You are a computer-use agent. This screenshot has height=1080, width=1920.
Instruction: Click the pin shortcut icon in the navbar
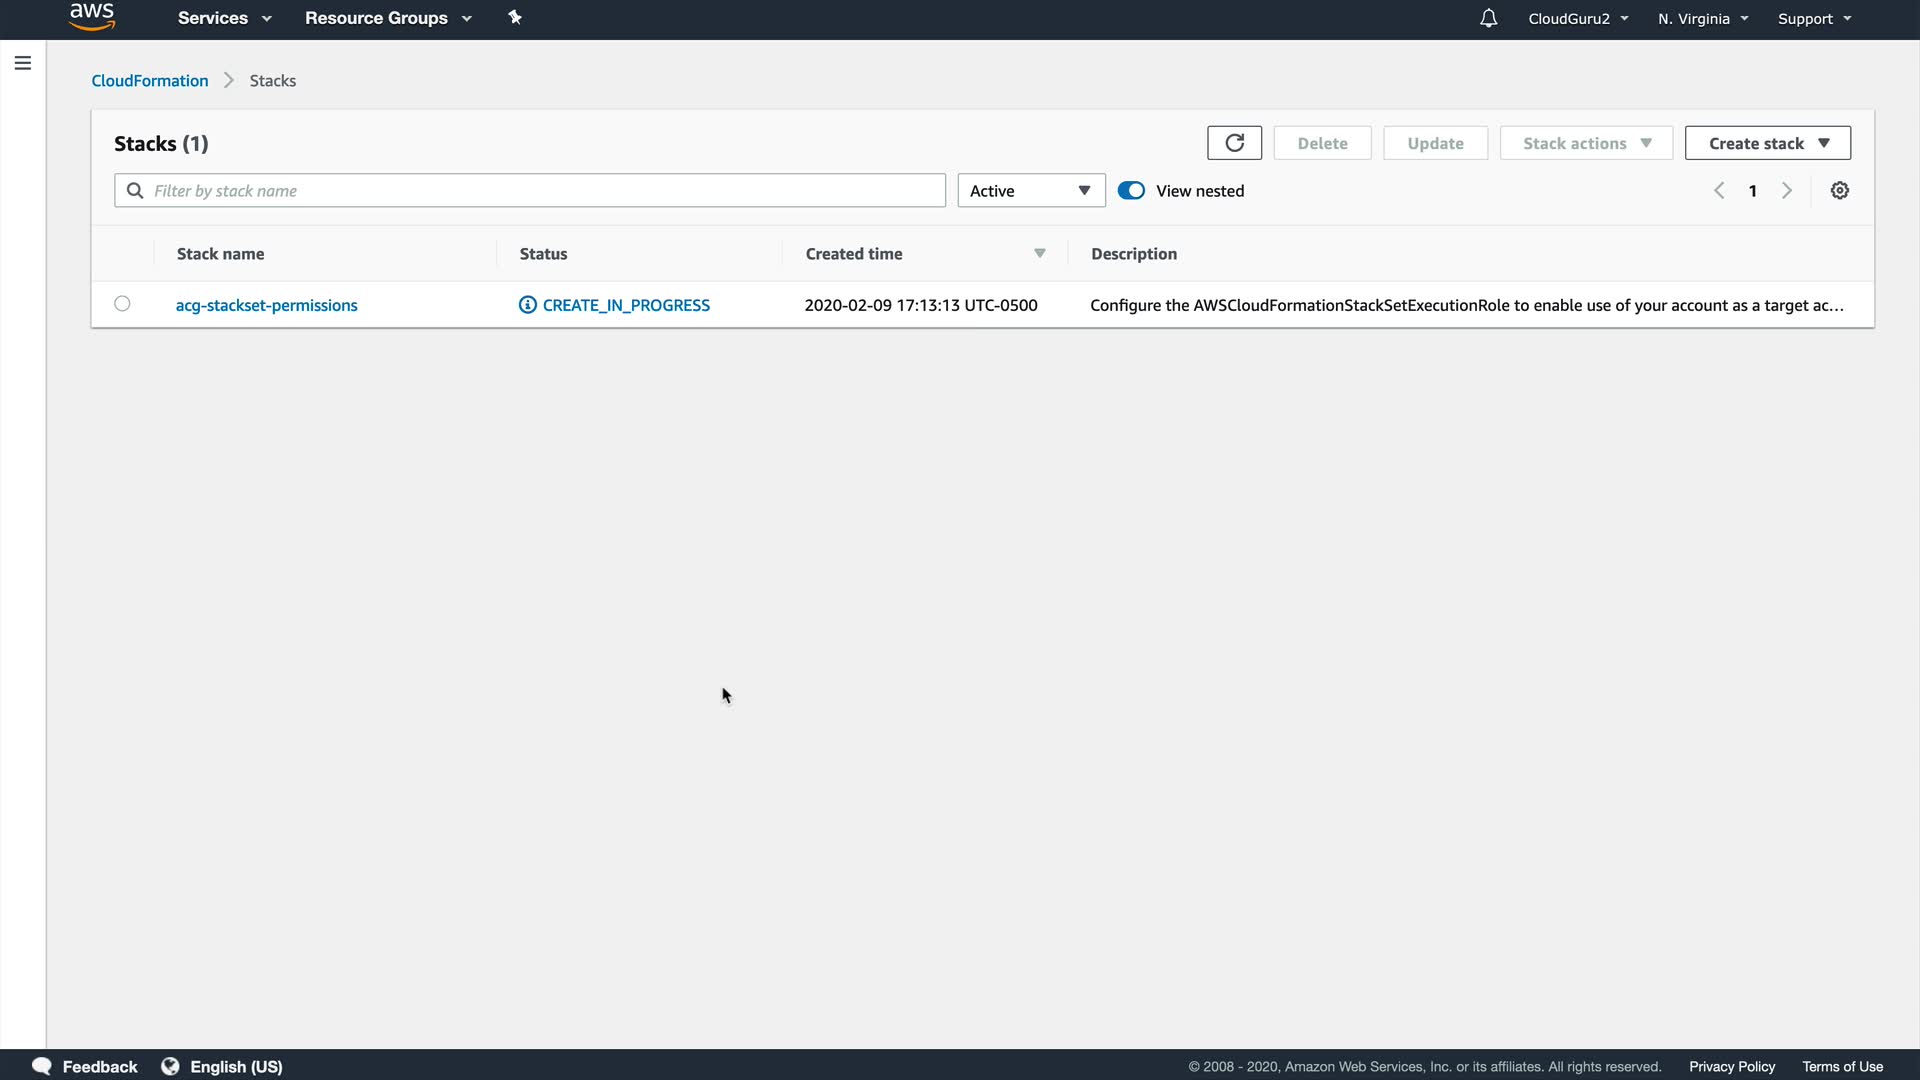click(x=515, y=17)
